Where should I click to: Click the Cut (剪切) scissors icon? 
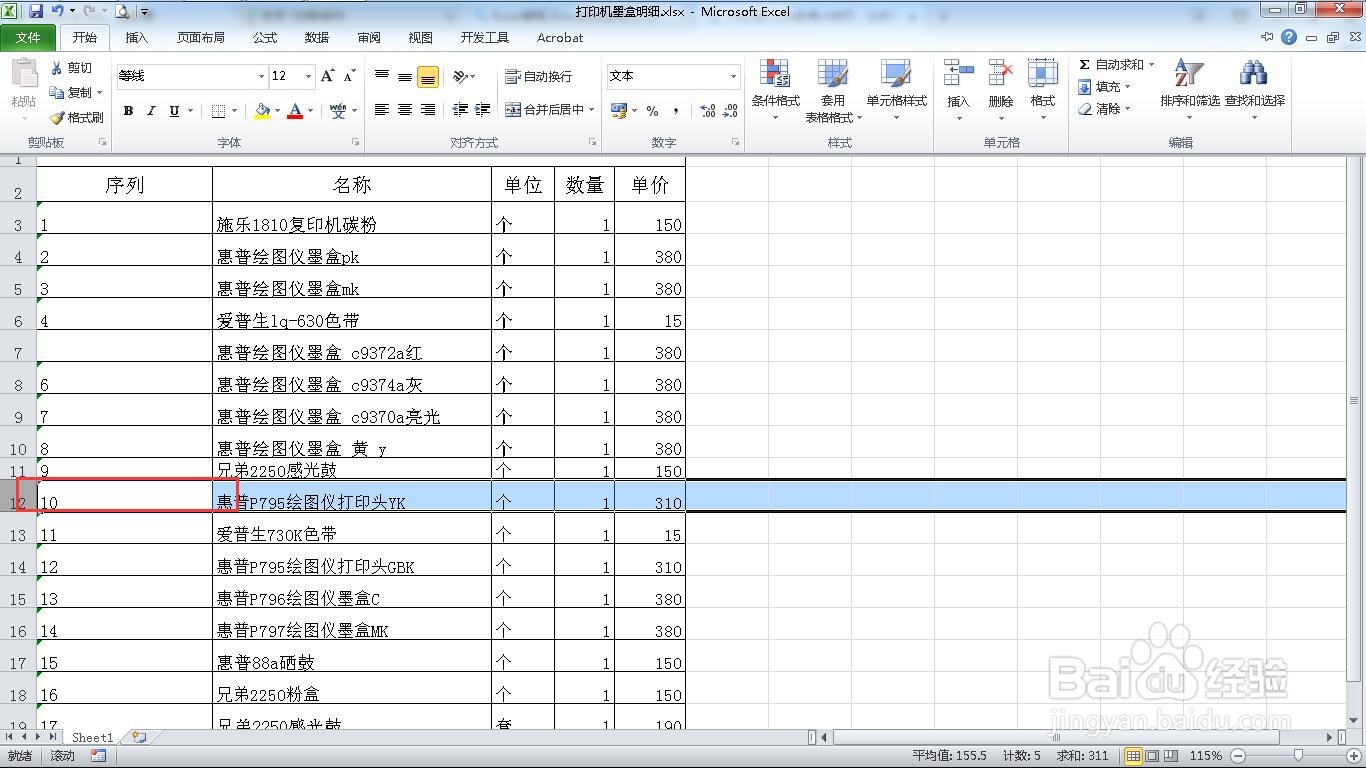tap(57, 68)
